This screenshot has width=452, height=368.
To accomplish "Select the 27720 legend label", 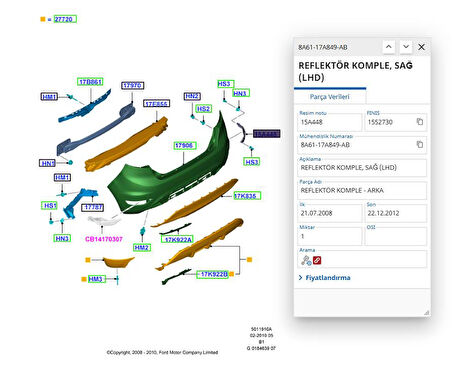I will click(x=65, y=19).
